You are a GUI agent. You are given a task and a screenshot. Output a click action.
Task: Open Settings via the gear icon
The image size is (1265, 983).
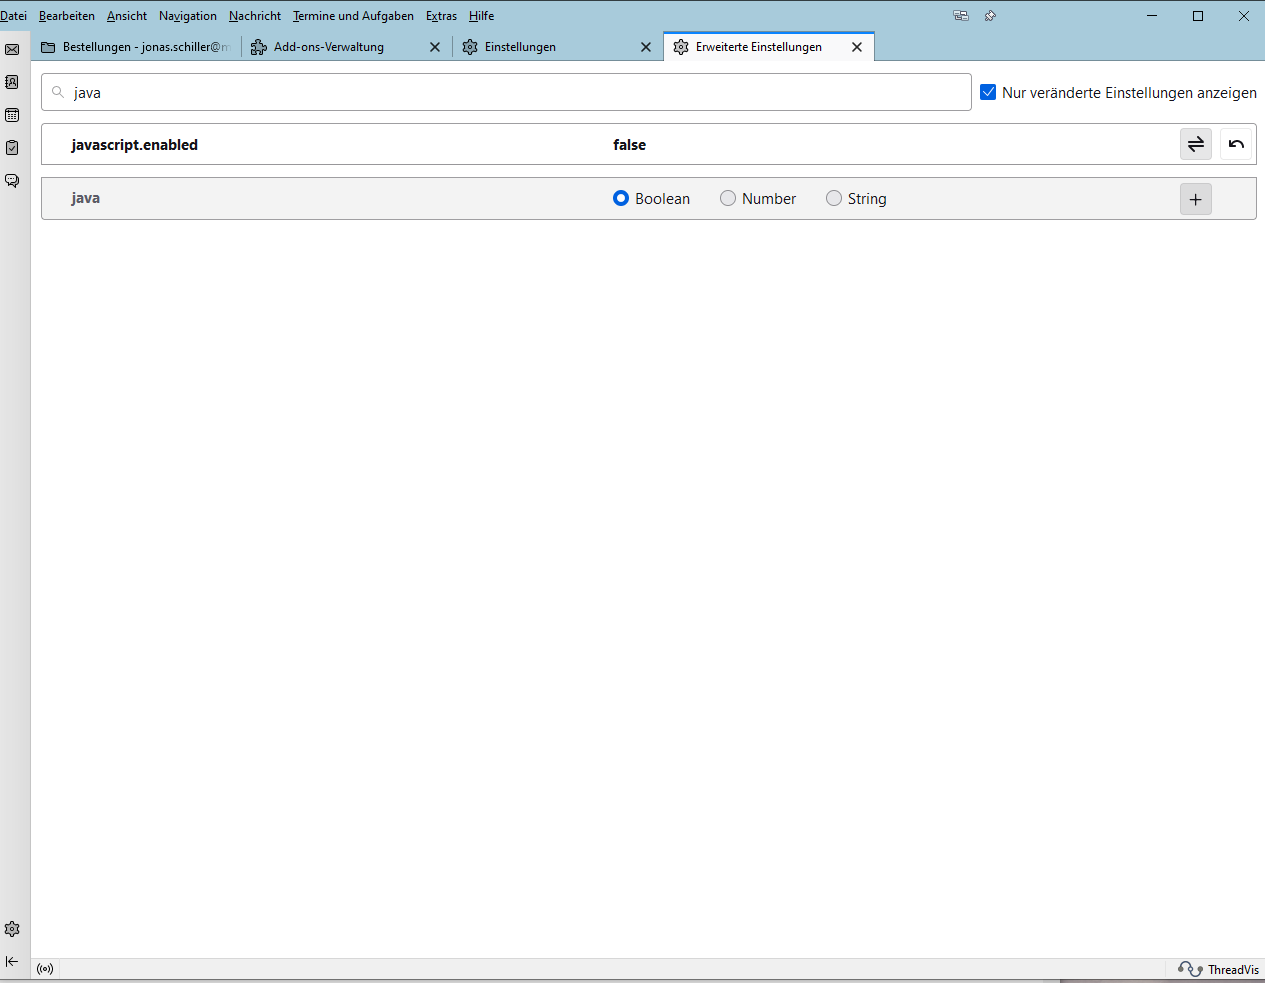(12, 928)
